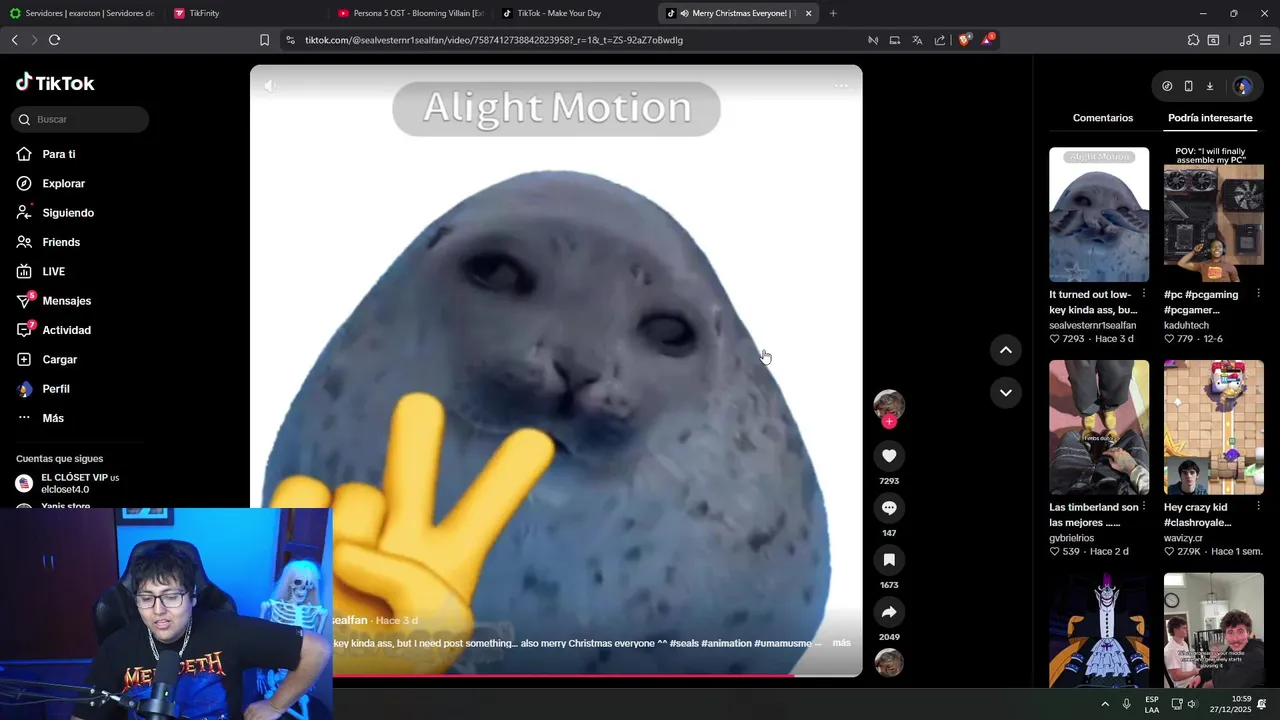Save video with bookmark icon

889,560
